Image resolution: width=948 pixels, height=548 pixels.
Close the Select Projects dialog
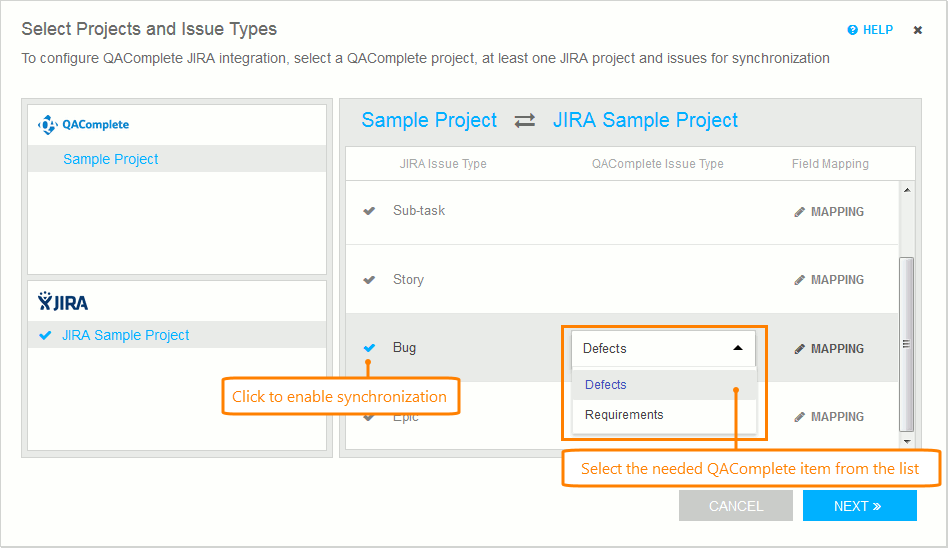pos(918,30)
